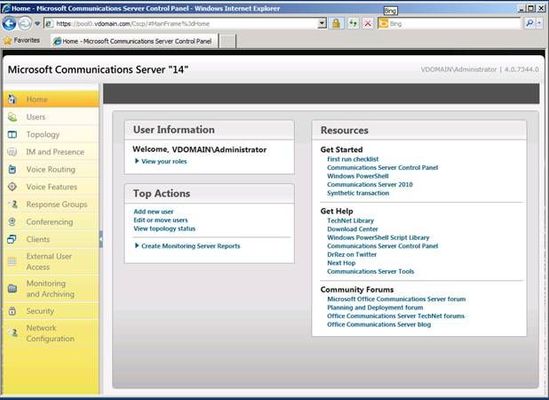
Task: Open Office Communications Server blog link
Action: (x=379, y=324)
